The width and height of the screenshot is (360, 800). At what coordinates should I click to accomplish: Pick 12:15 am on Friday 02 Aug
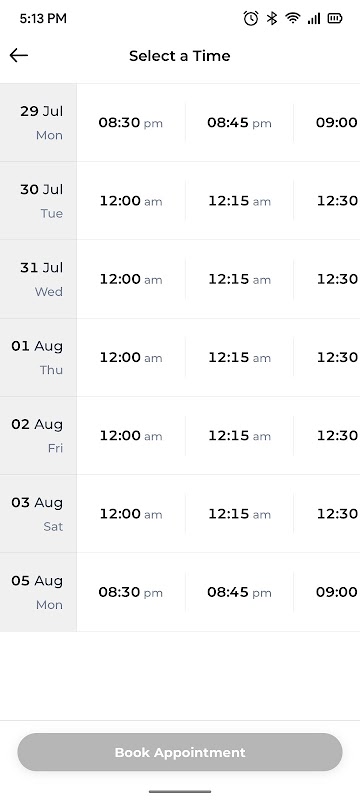(239, 436)
